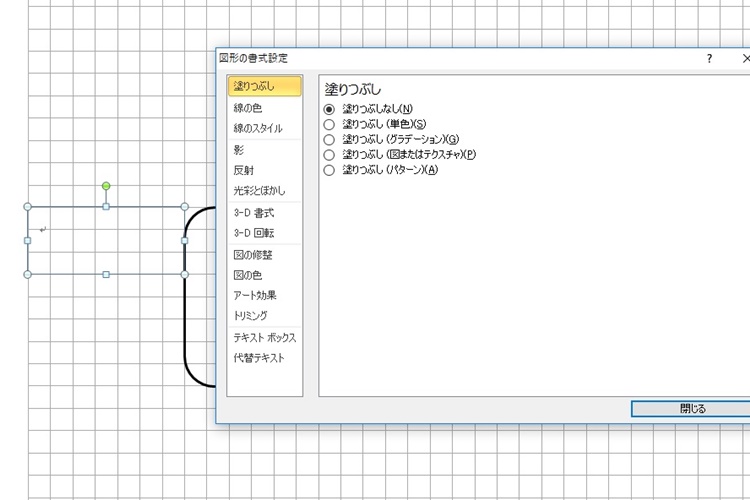Click the dialog help question mark
Viewport: 750px width, 500px height.
point(709,59)
